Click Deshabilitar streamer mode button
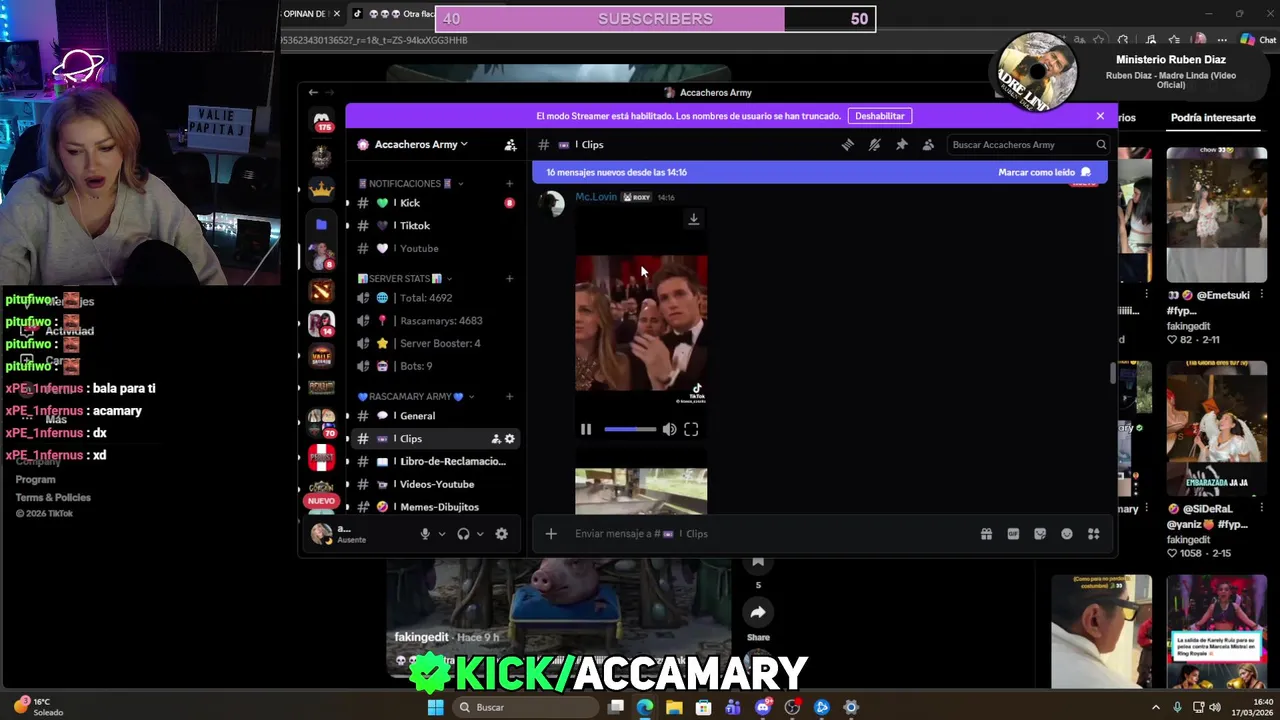Image resolution: width=1280 pixels, height=720 pixels. pyautogui.click(x=880, y=116)
